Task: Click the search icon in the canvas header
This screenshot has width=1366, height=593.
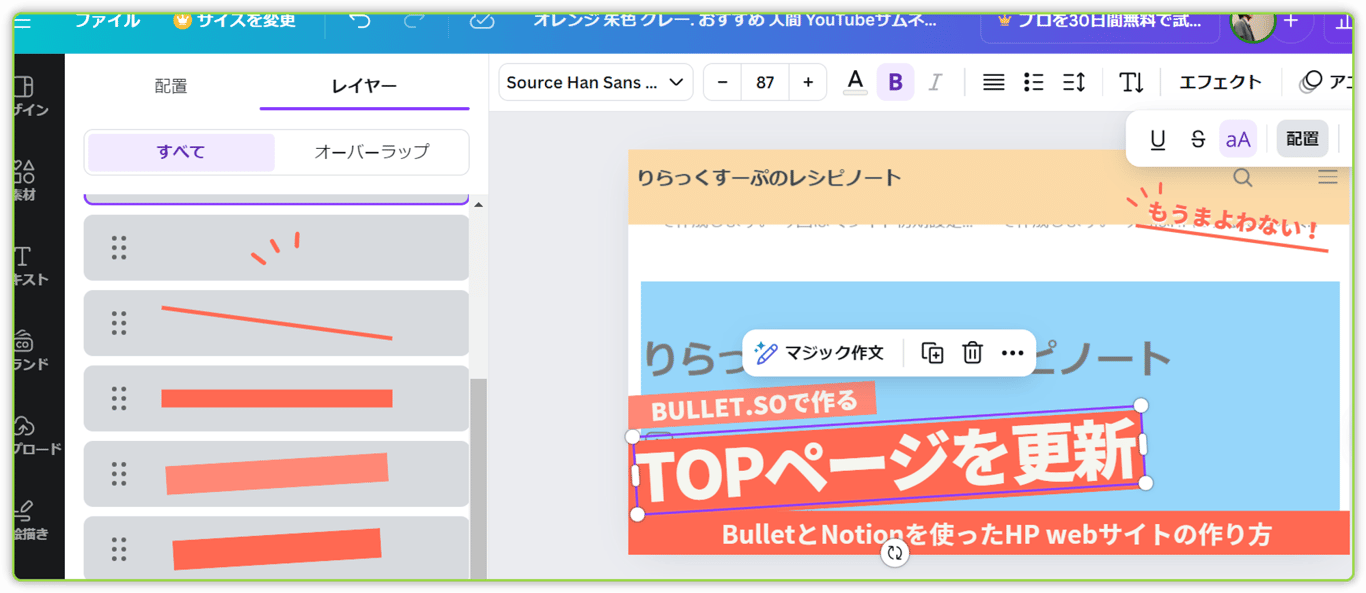Action: coord(1242,178)
